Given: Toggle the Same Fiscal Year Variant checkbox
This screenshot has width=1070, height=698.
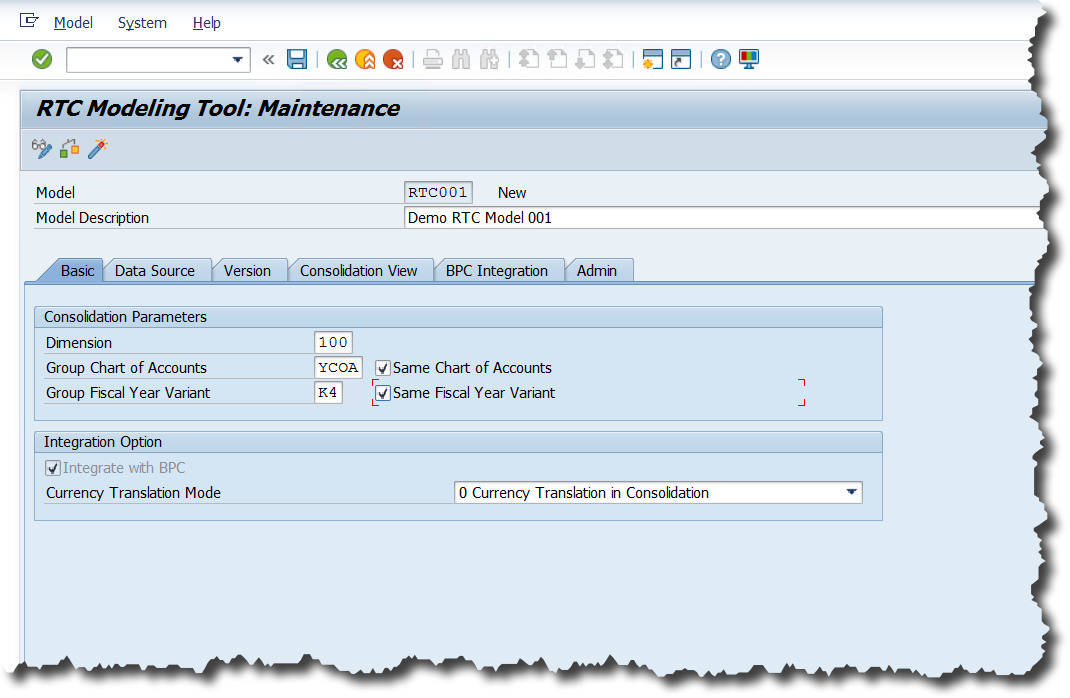Looking at the screenshot, I should pos(383,393).
